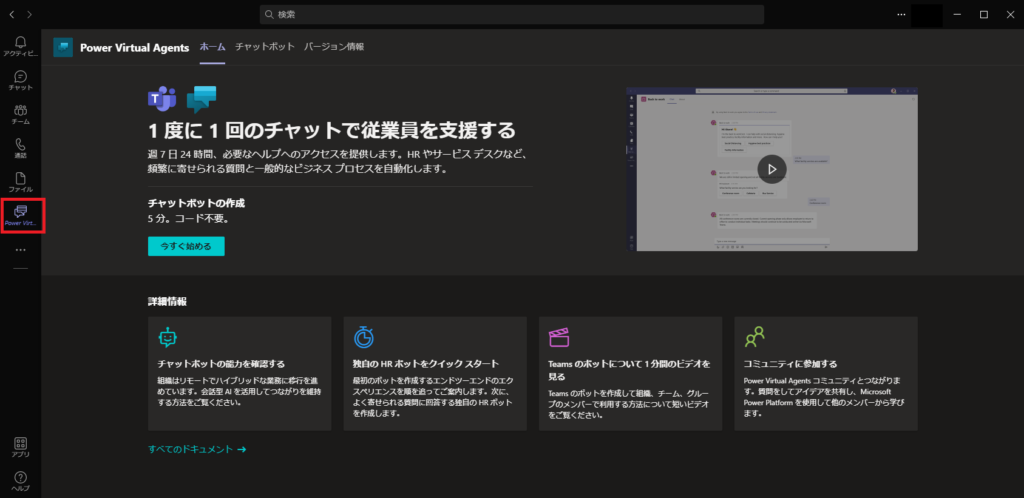Click the 1 度に 1 回のチャット headline

[332, 131]
